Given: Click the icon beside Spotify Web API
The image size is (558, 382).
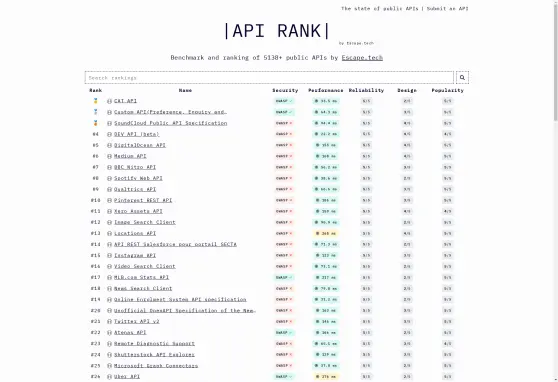Looking at the screenshot, I should click(x=110, y=178).
